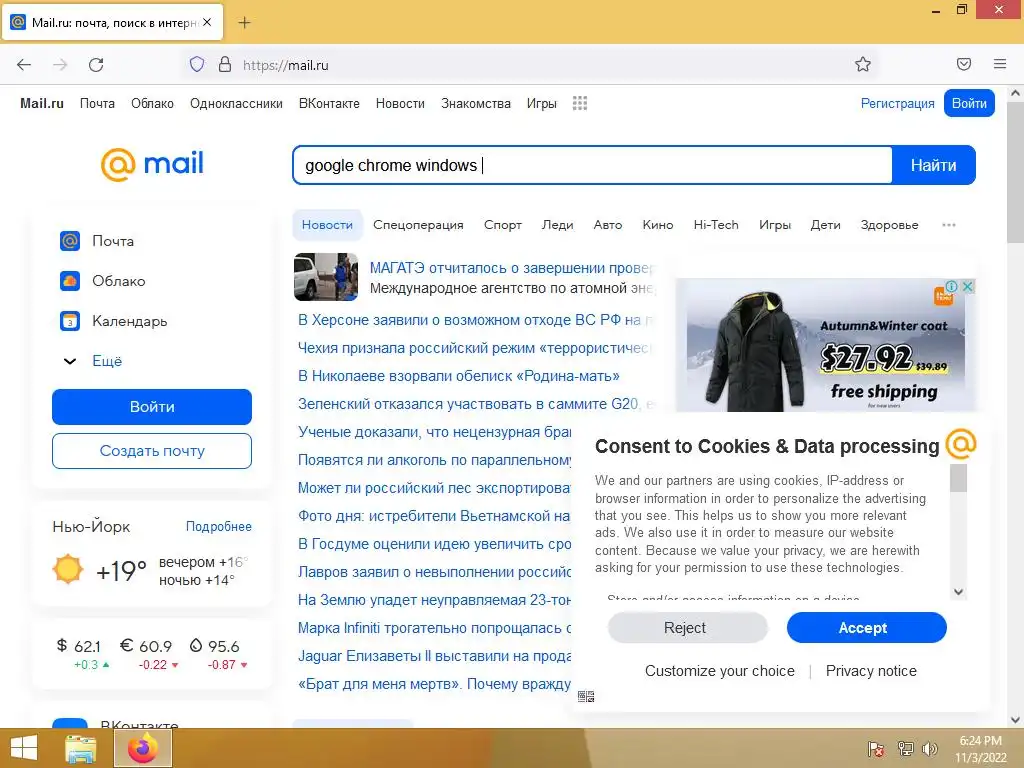
Task: Switch to the Спорт news tab
Action: click(x=503, y=225)
